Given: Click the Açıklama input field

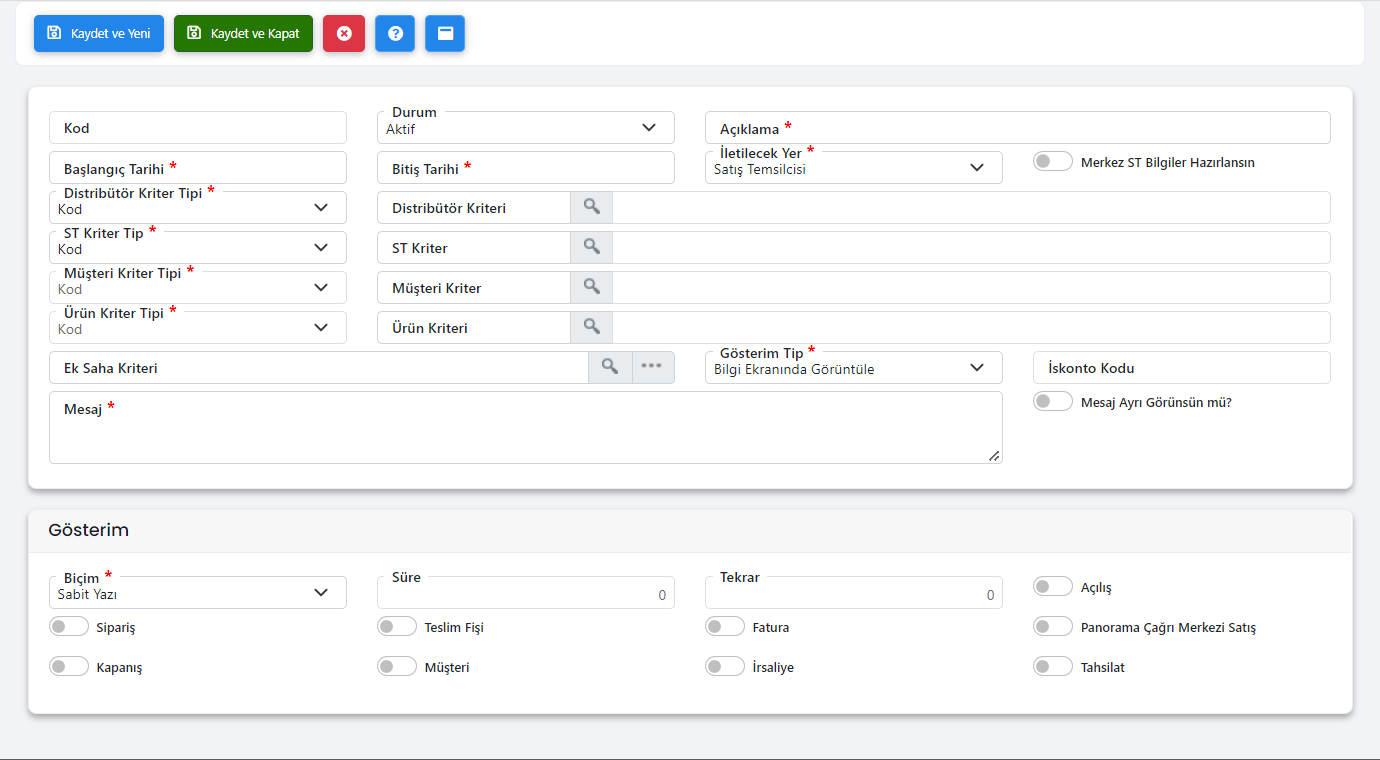Looking at the screenshot, I should [x=1018, y=128].
